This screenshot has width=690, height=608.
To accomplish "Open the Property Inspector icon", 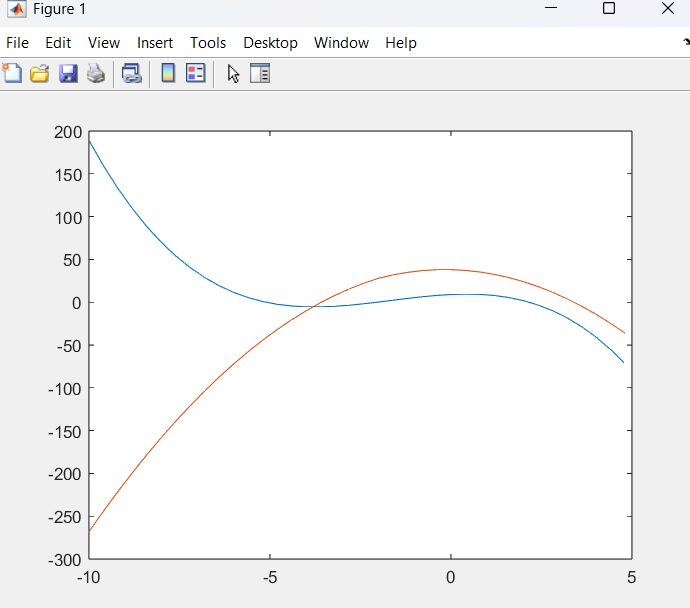I will (260, 73).
